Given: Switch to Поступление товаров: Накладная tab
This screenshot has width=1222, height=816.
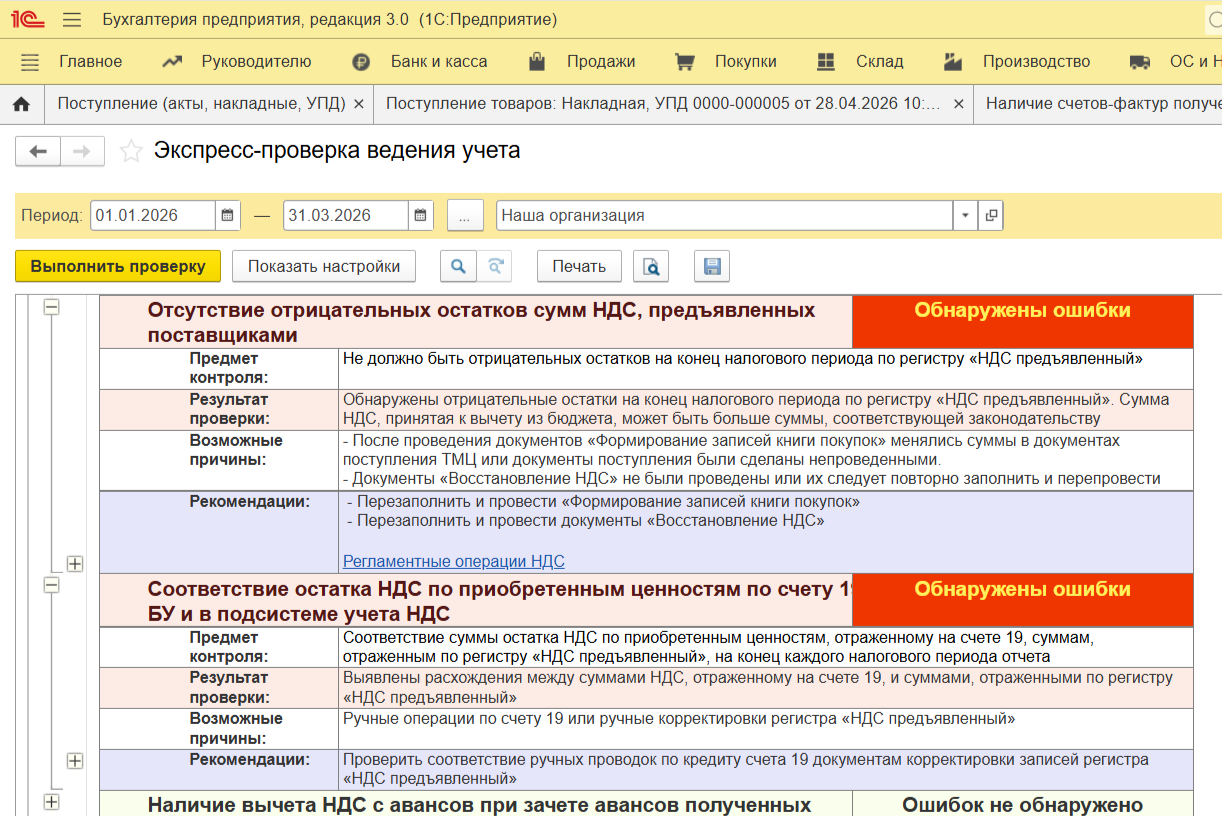Looking at the screenshot, I should [663, 103].
